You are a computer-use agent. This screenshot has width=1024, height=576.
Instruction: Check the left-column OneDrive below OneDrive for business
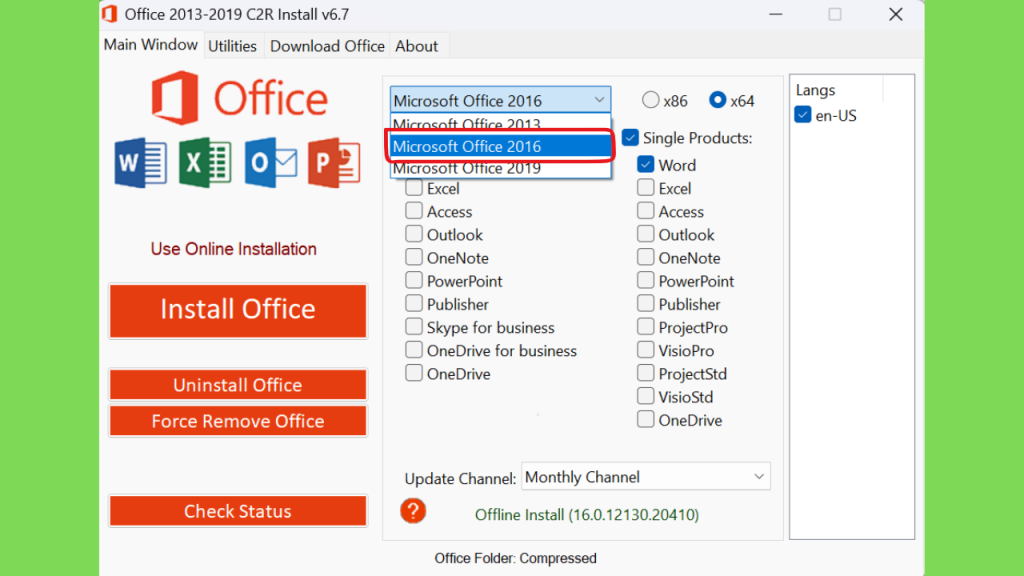click(413, 374)
